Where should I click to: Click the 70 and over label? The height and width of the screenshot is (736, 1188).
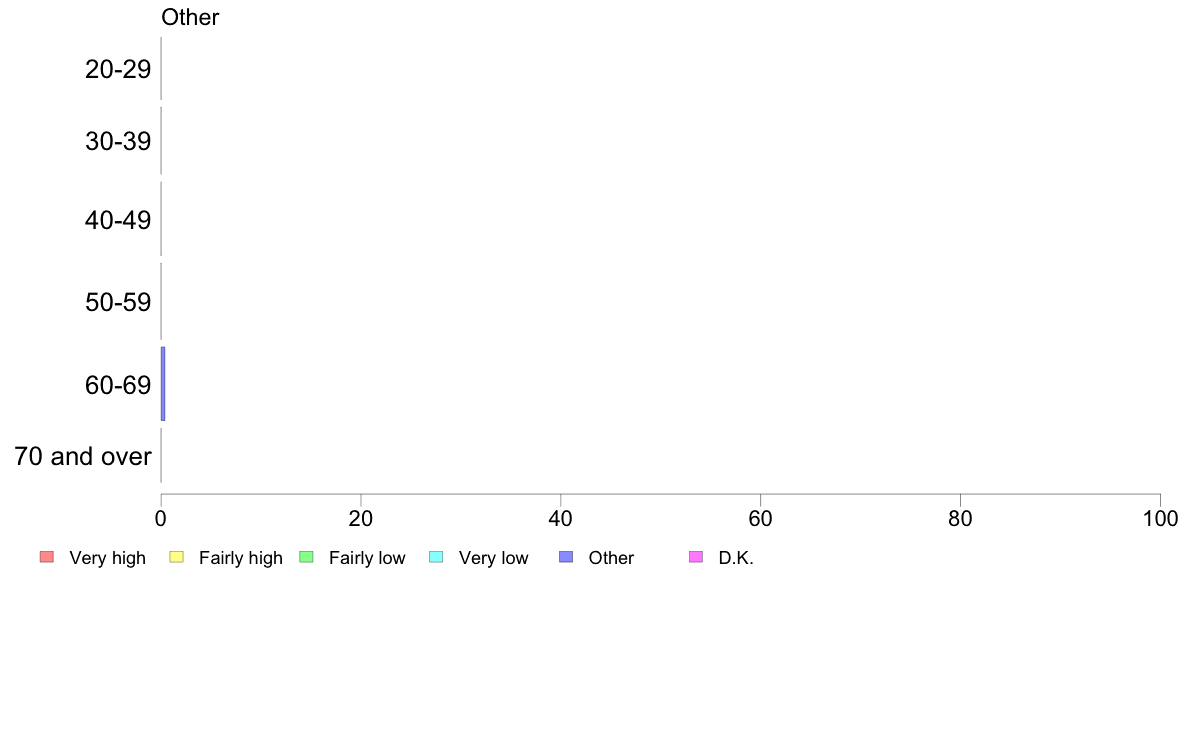point(83,456)
